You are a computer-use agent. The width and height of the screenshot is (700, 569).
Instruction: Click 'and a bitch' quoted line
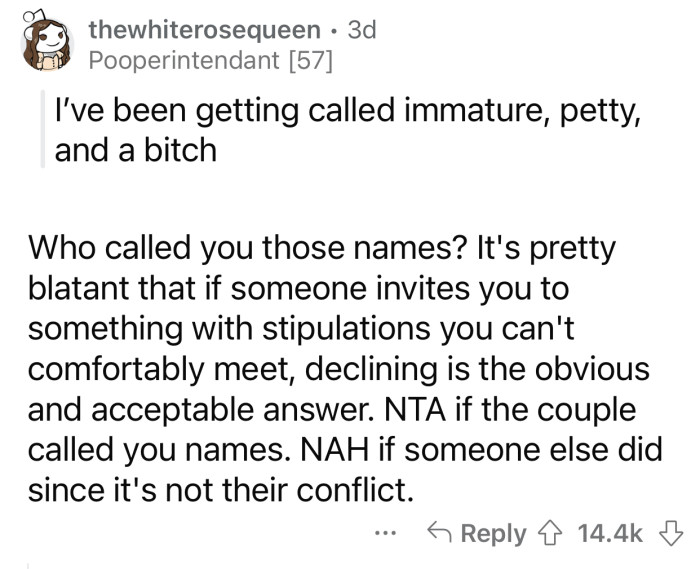click(136, 151)
